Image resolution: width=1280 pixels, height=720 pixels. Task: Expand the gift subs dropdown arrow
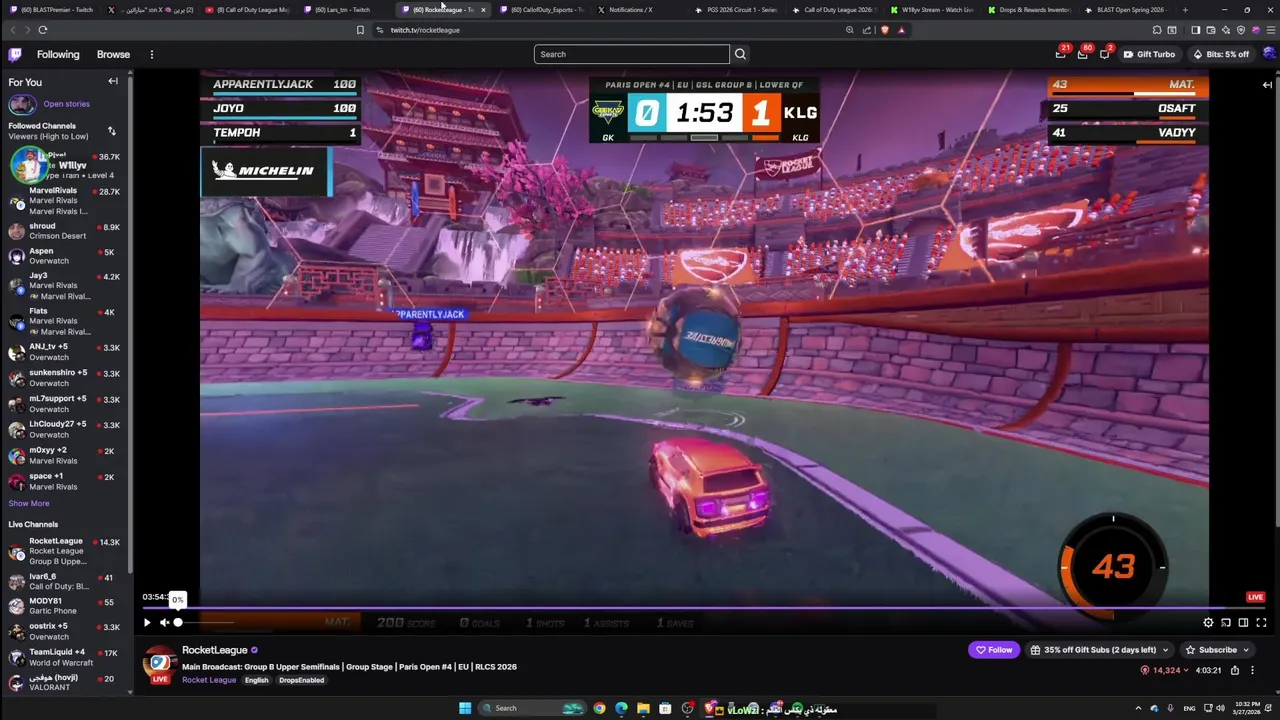pyautogui.click(x=1165, y=650)
